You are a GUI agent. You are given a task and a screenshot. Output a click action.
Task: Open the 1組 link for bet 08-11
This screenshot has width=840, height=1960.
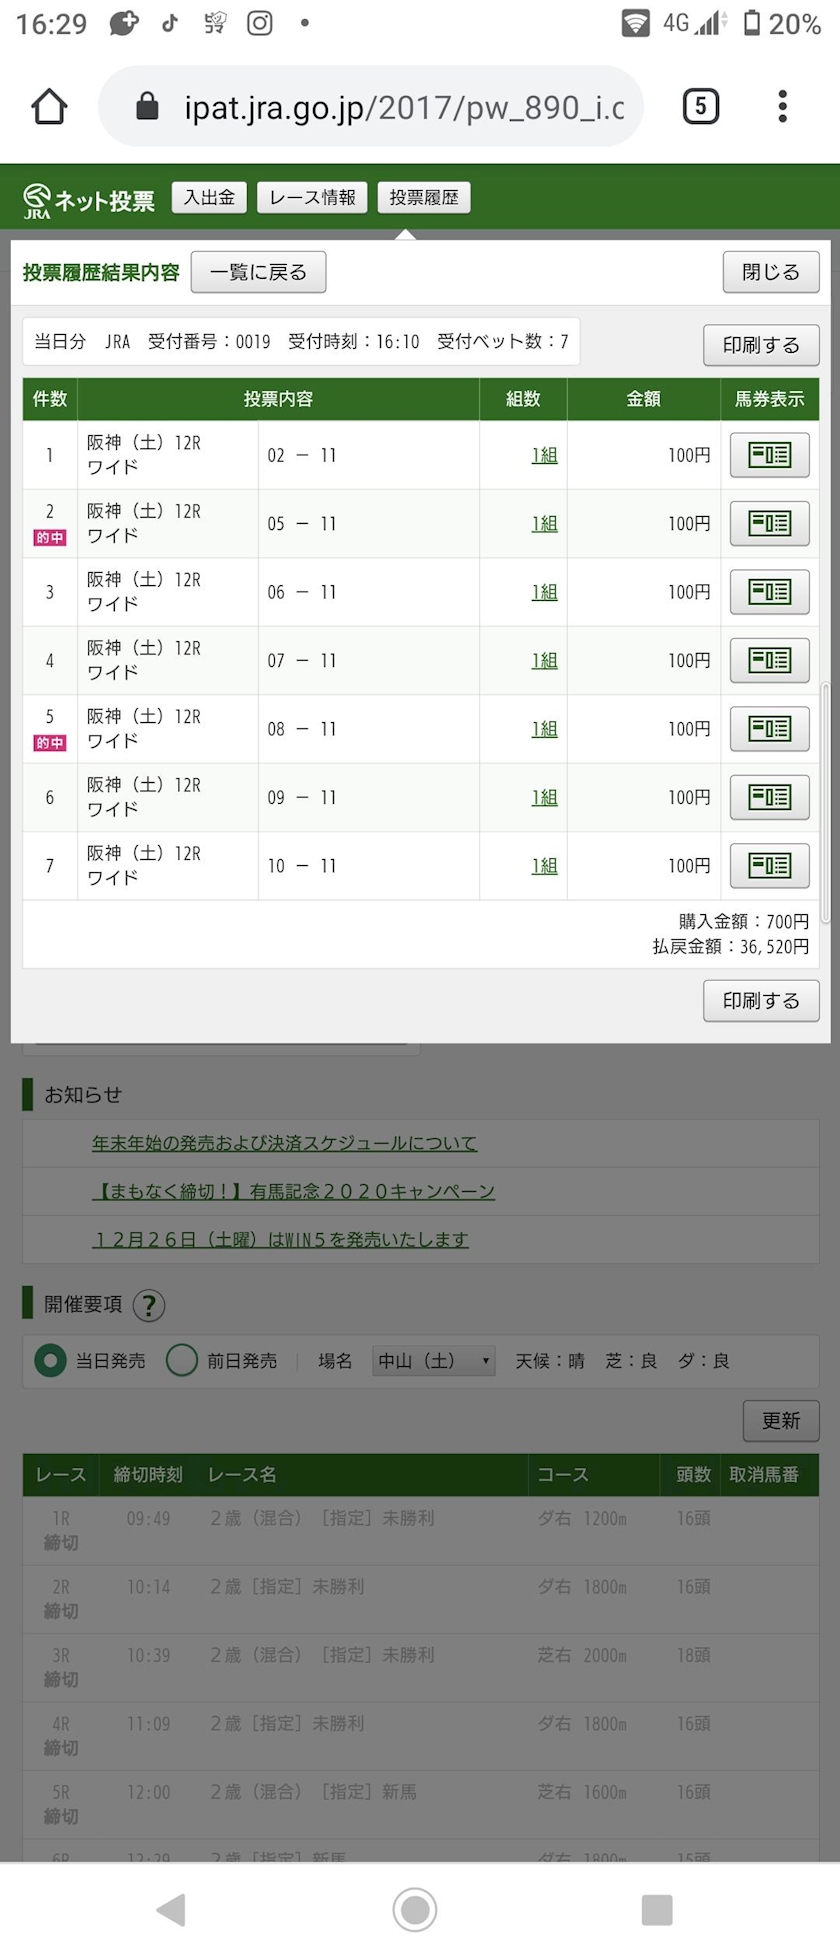[544, 729]
